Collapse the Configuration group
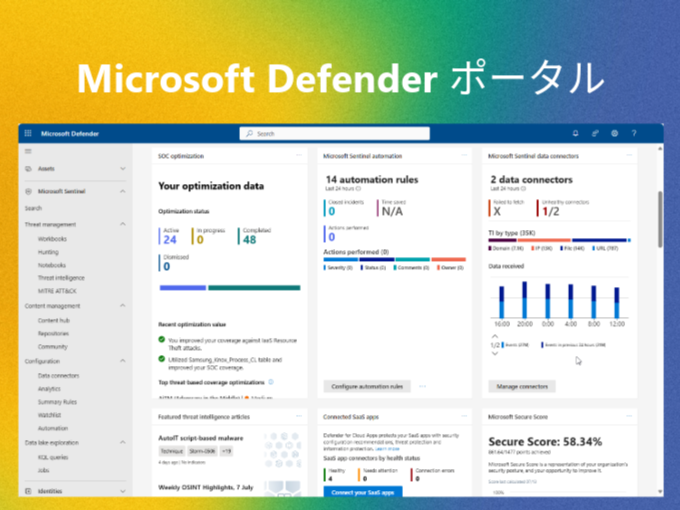The width and height of the screenshot is (680, 510). click(x=123, y=361)
